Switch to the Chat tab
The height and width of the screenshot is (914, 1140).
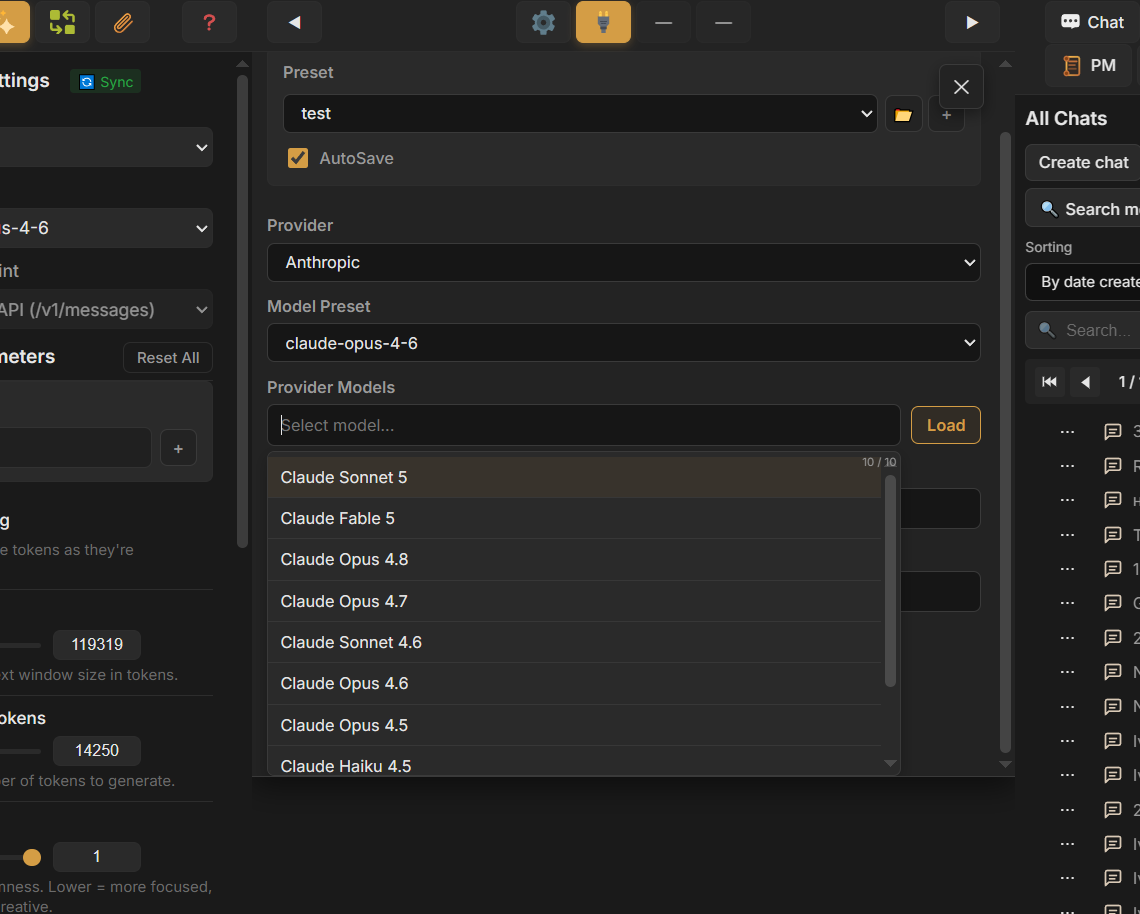pos(1093,23)
